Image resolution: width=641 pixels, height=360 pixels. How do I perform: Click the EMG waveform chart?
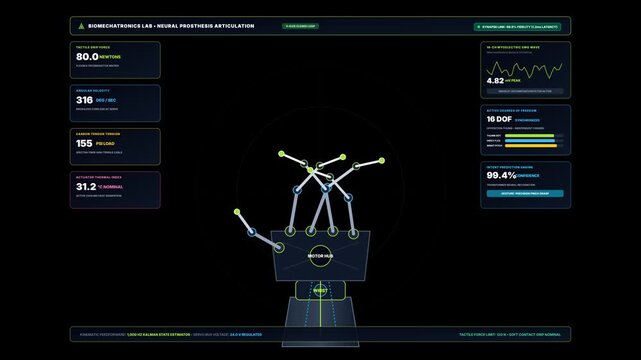524,69
